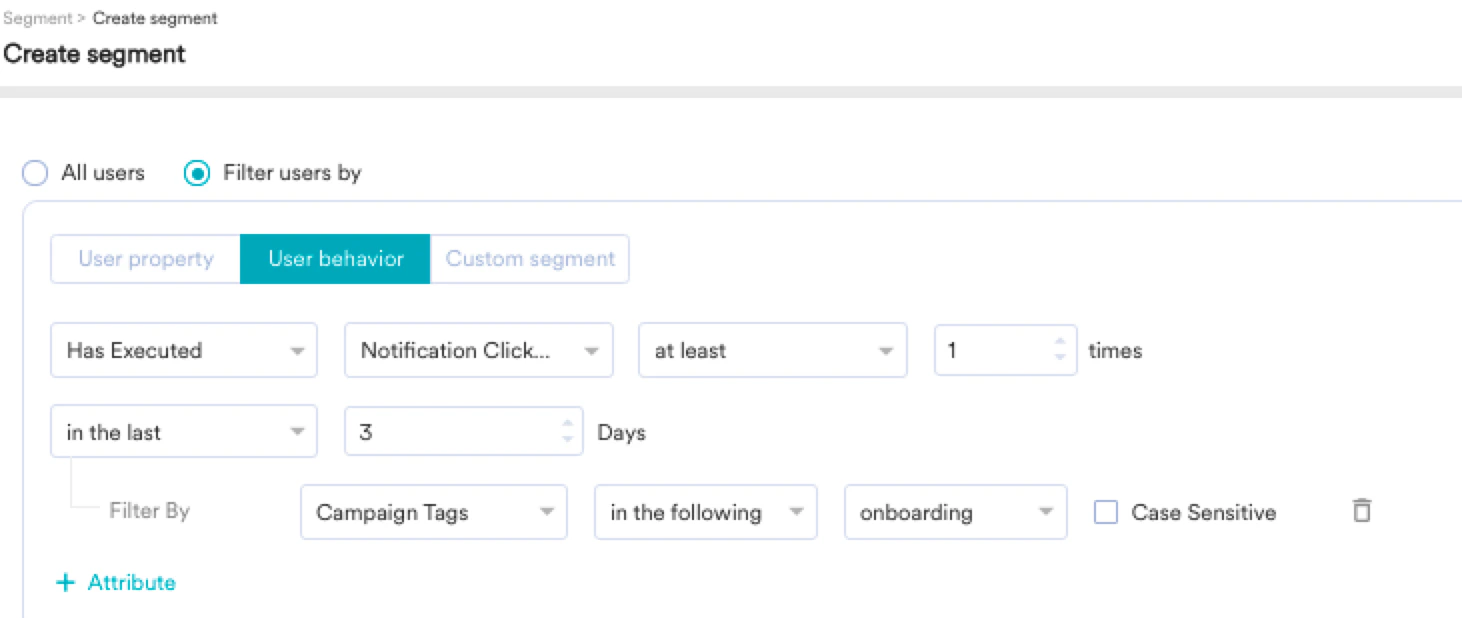Switch to the User property tab
Viewport: 1462px width, 618px height.
click(x=146, y=259)
